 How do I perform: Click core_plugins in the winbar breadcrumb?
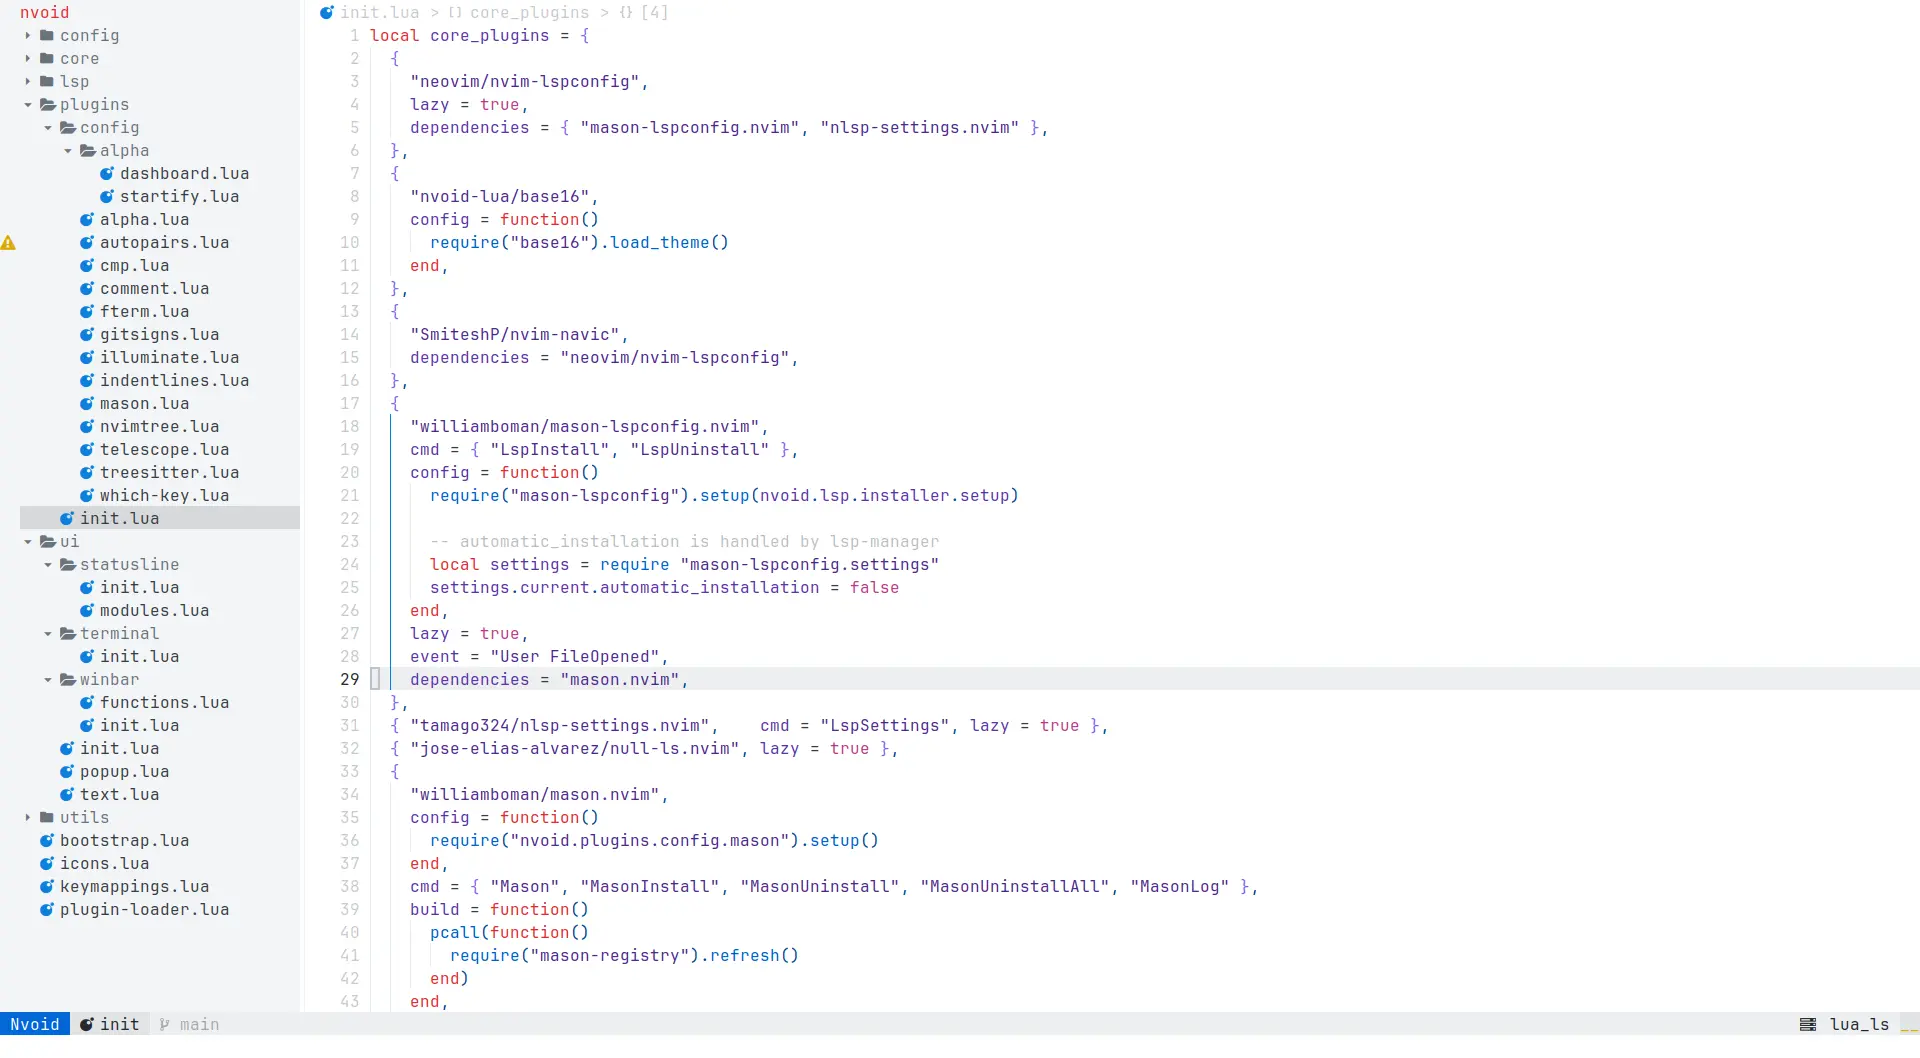pos(530,13)
